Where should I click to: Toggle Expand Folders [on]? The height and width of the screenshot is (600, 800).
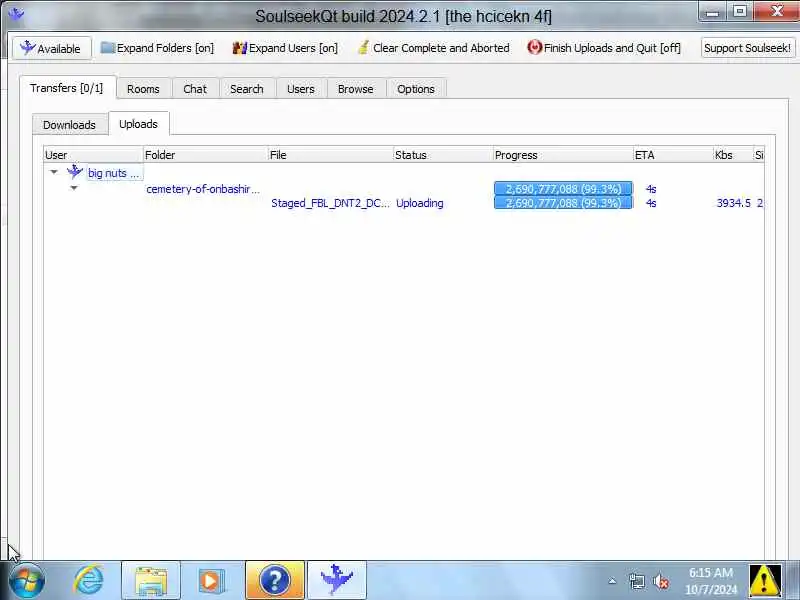click(x=158, y=48)
